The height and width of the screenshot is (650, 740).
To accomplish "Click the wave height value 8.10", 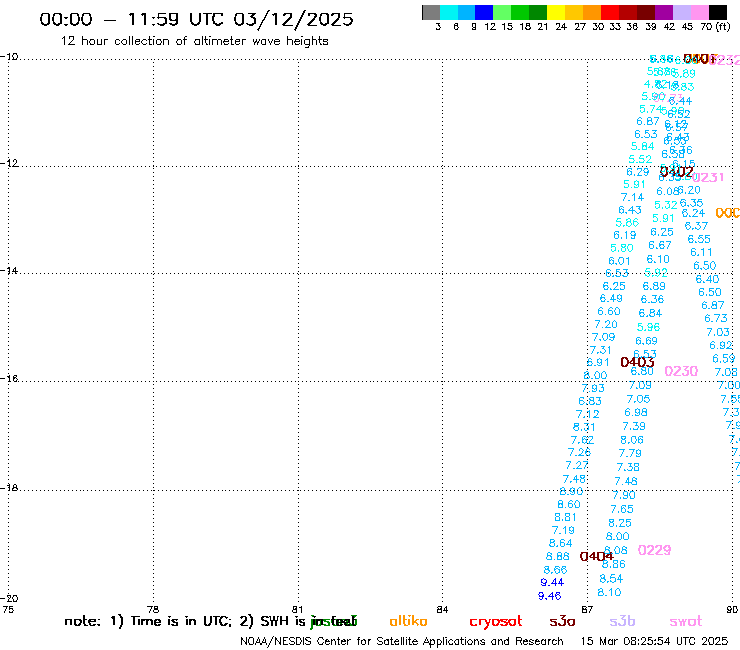I will tap(609, 592).
